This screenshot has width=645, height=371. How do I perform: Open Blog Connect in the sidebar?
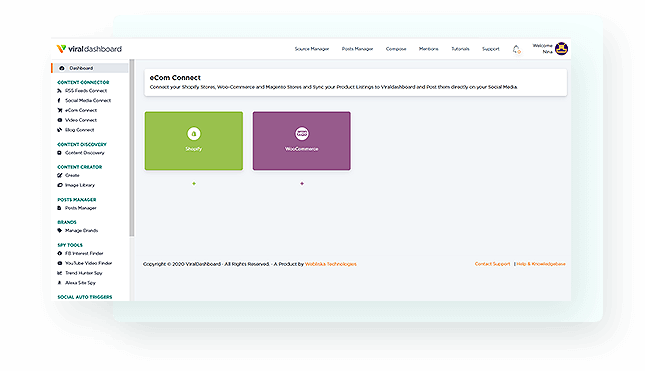click(x=76, y=130)
